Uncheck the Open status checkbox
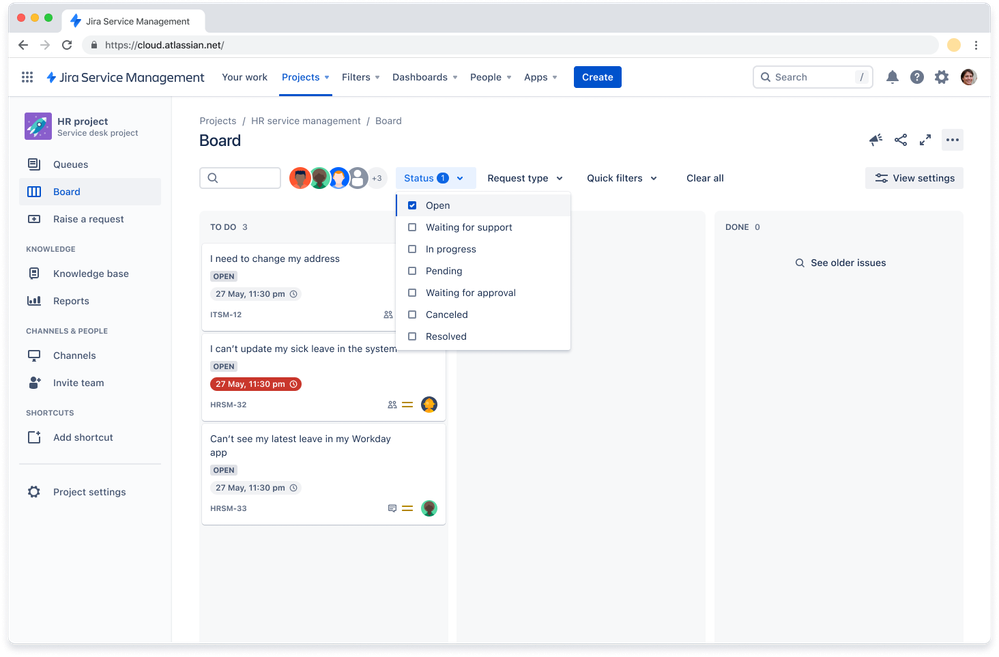 point(412,205)
